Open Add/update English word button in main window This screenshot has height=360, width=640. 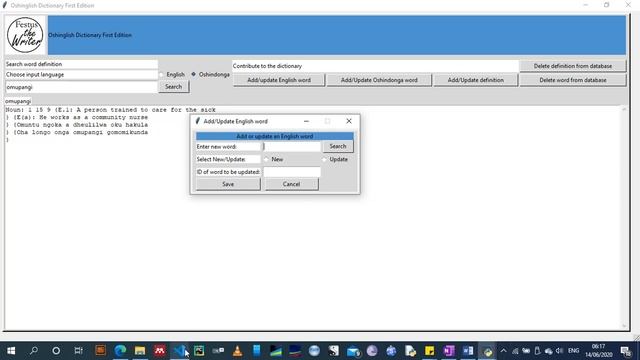pyautogui.click(x=279, y=80)
